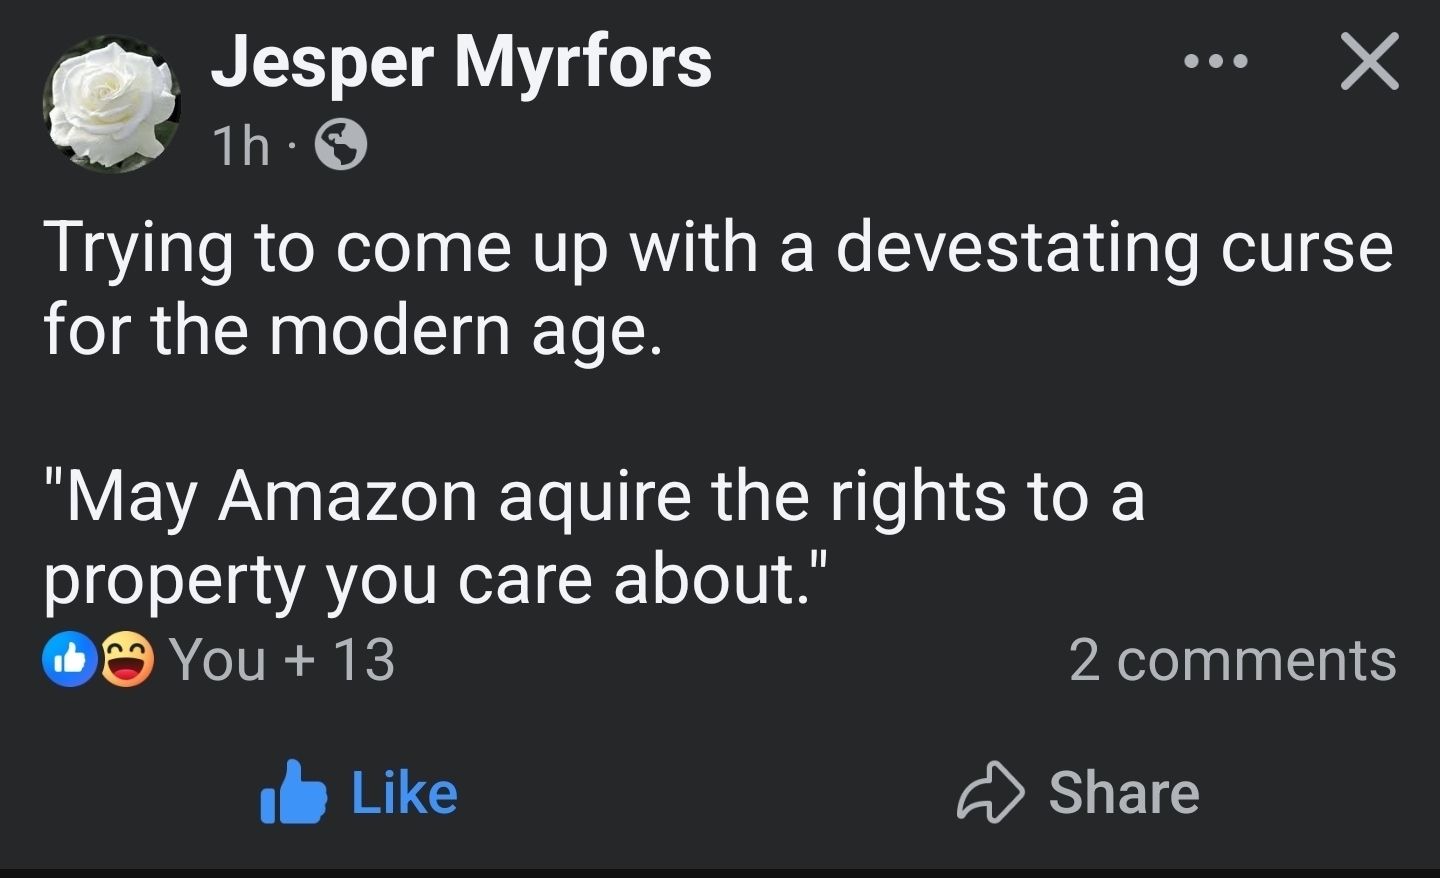Click the line starting 'Trying to come up'

pos(717,248)
